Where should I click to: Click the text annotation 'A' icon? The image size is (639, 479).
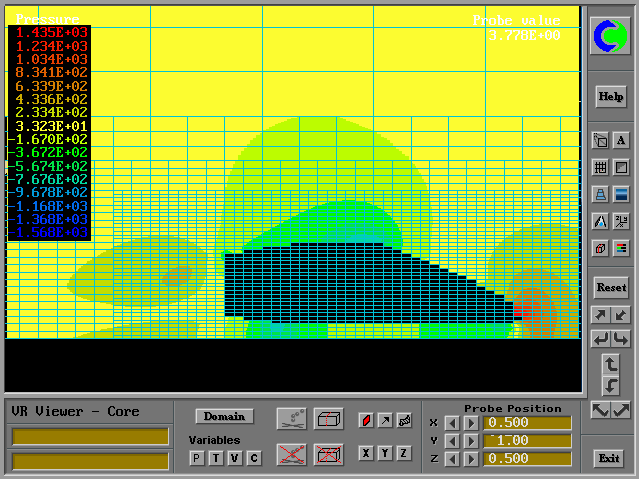click(621, 141)
